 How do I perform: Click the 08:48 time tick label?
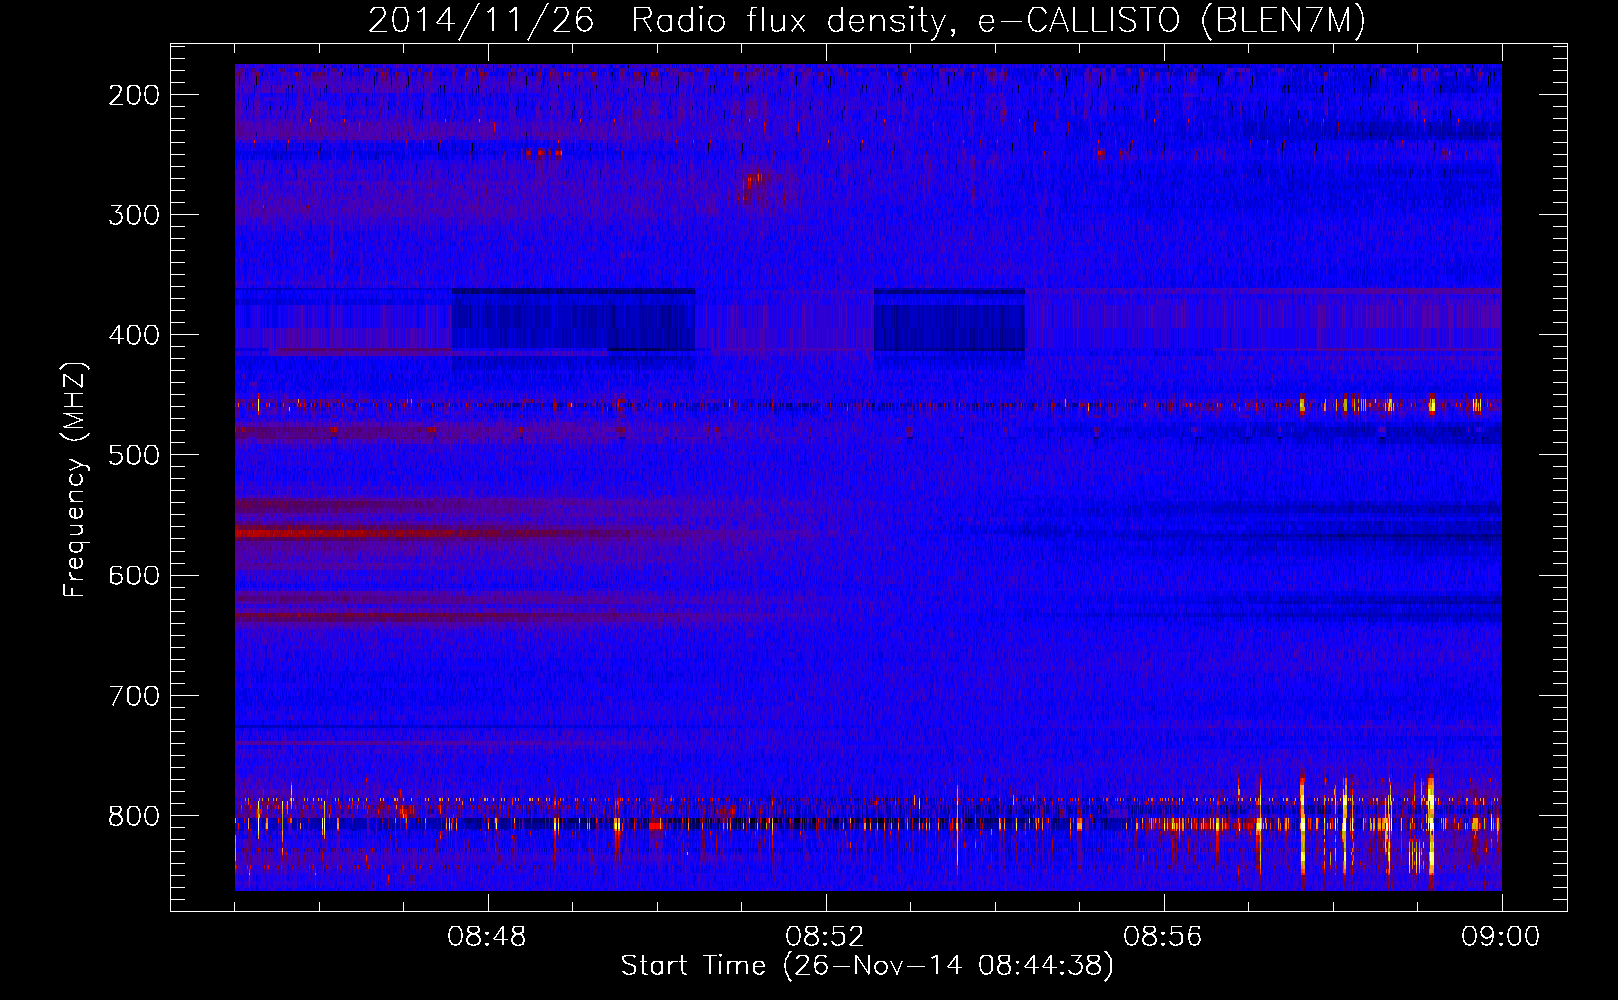click(x=487, y=937)
